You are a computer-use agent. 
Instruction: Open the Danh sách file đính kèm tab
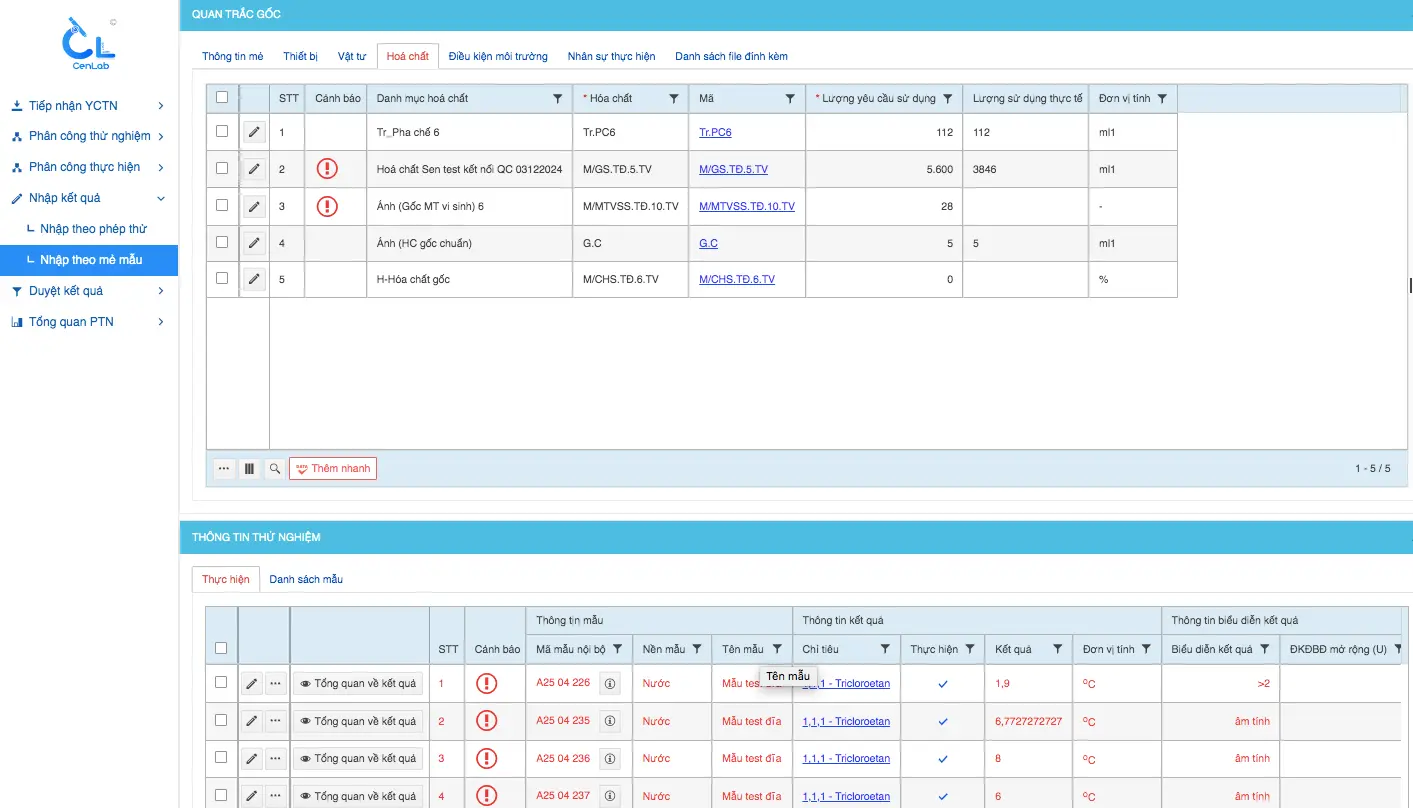point(731,56)
